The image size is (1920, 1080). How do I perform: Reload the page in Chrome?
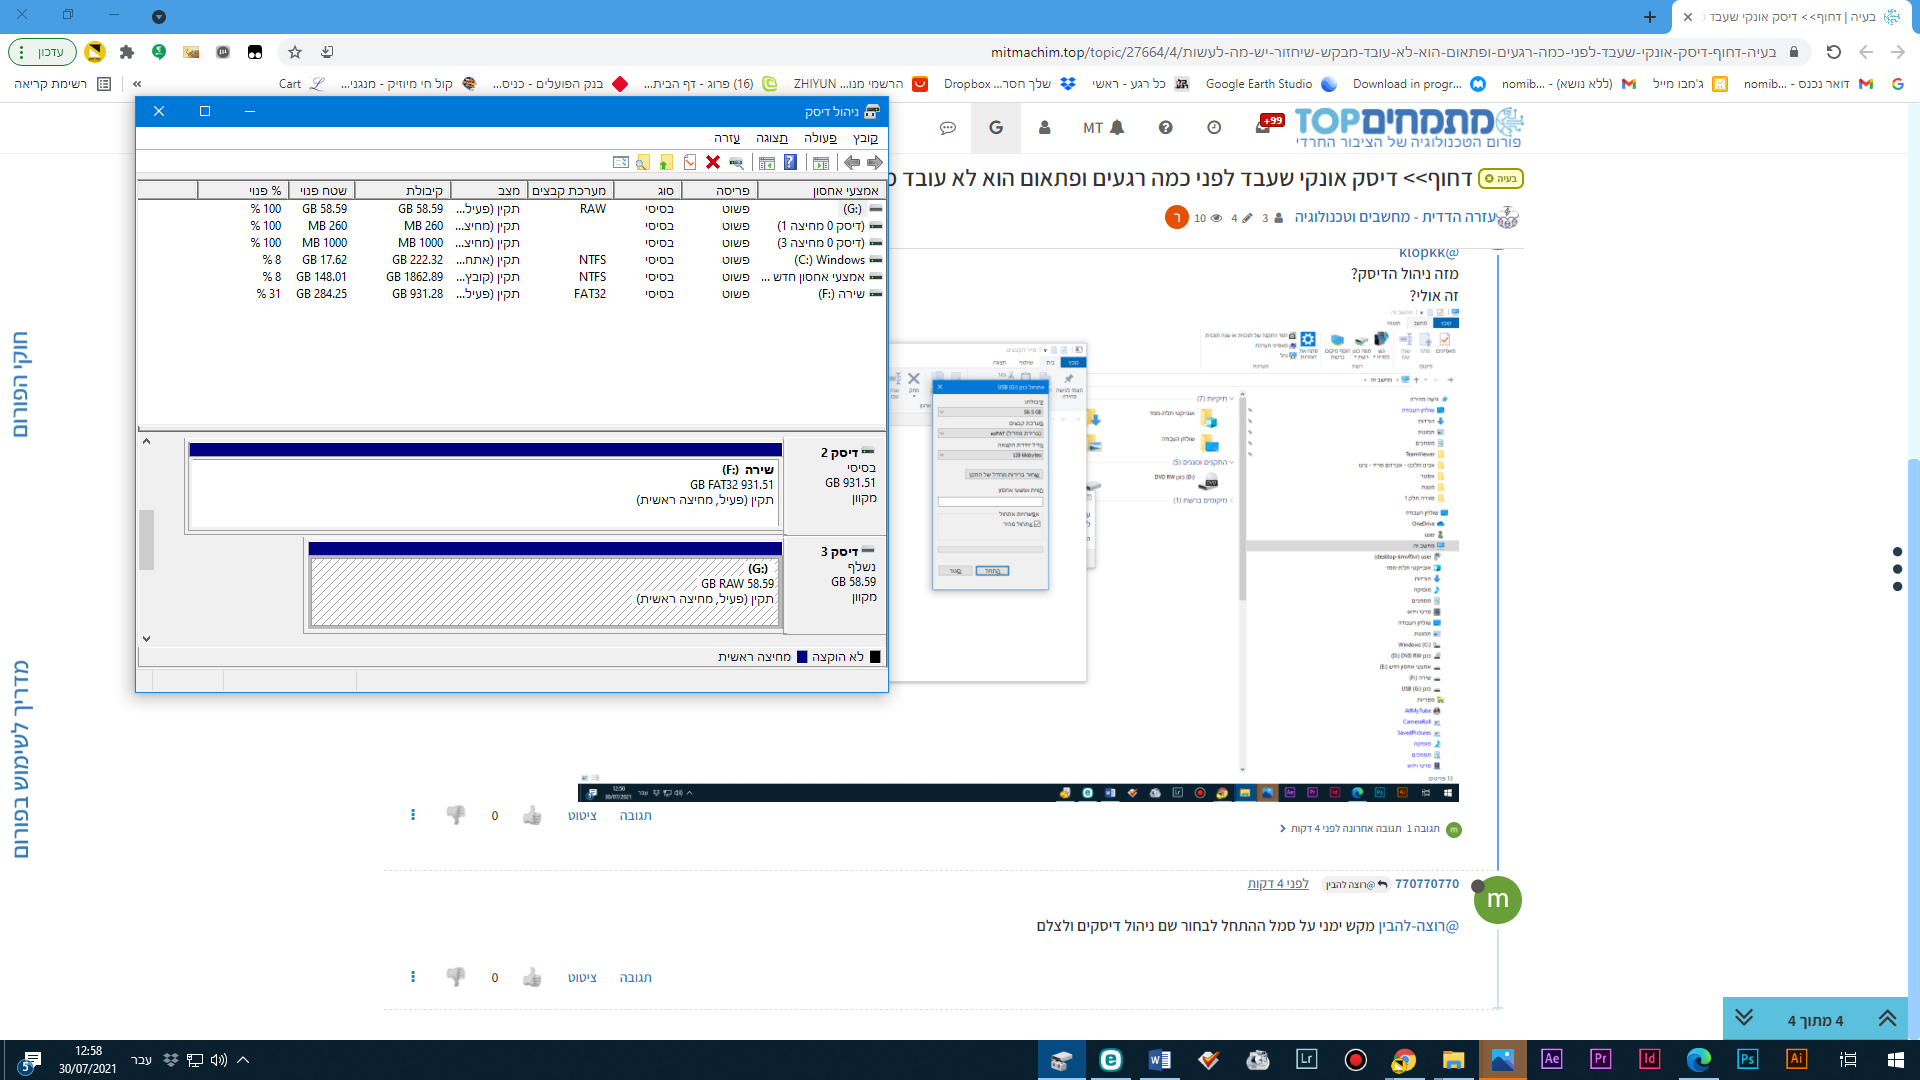tap(1834, 52)
